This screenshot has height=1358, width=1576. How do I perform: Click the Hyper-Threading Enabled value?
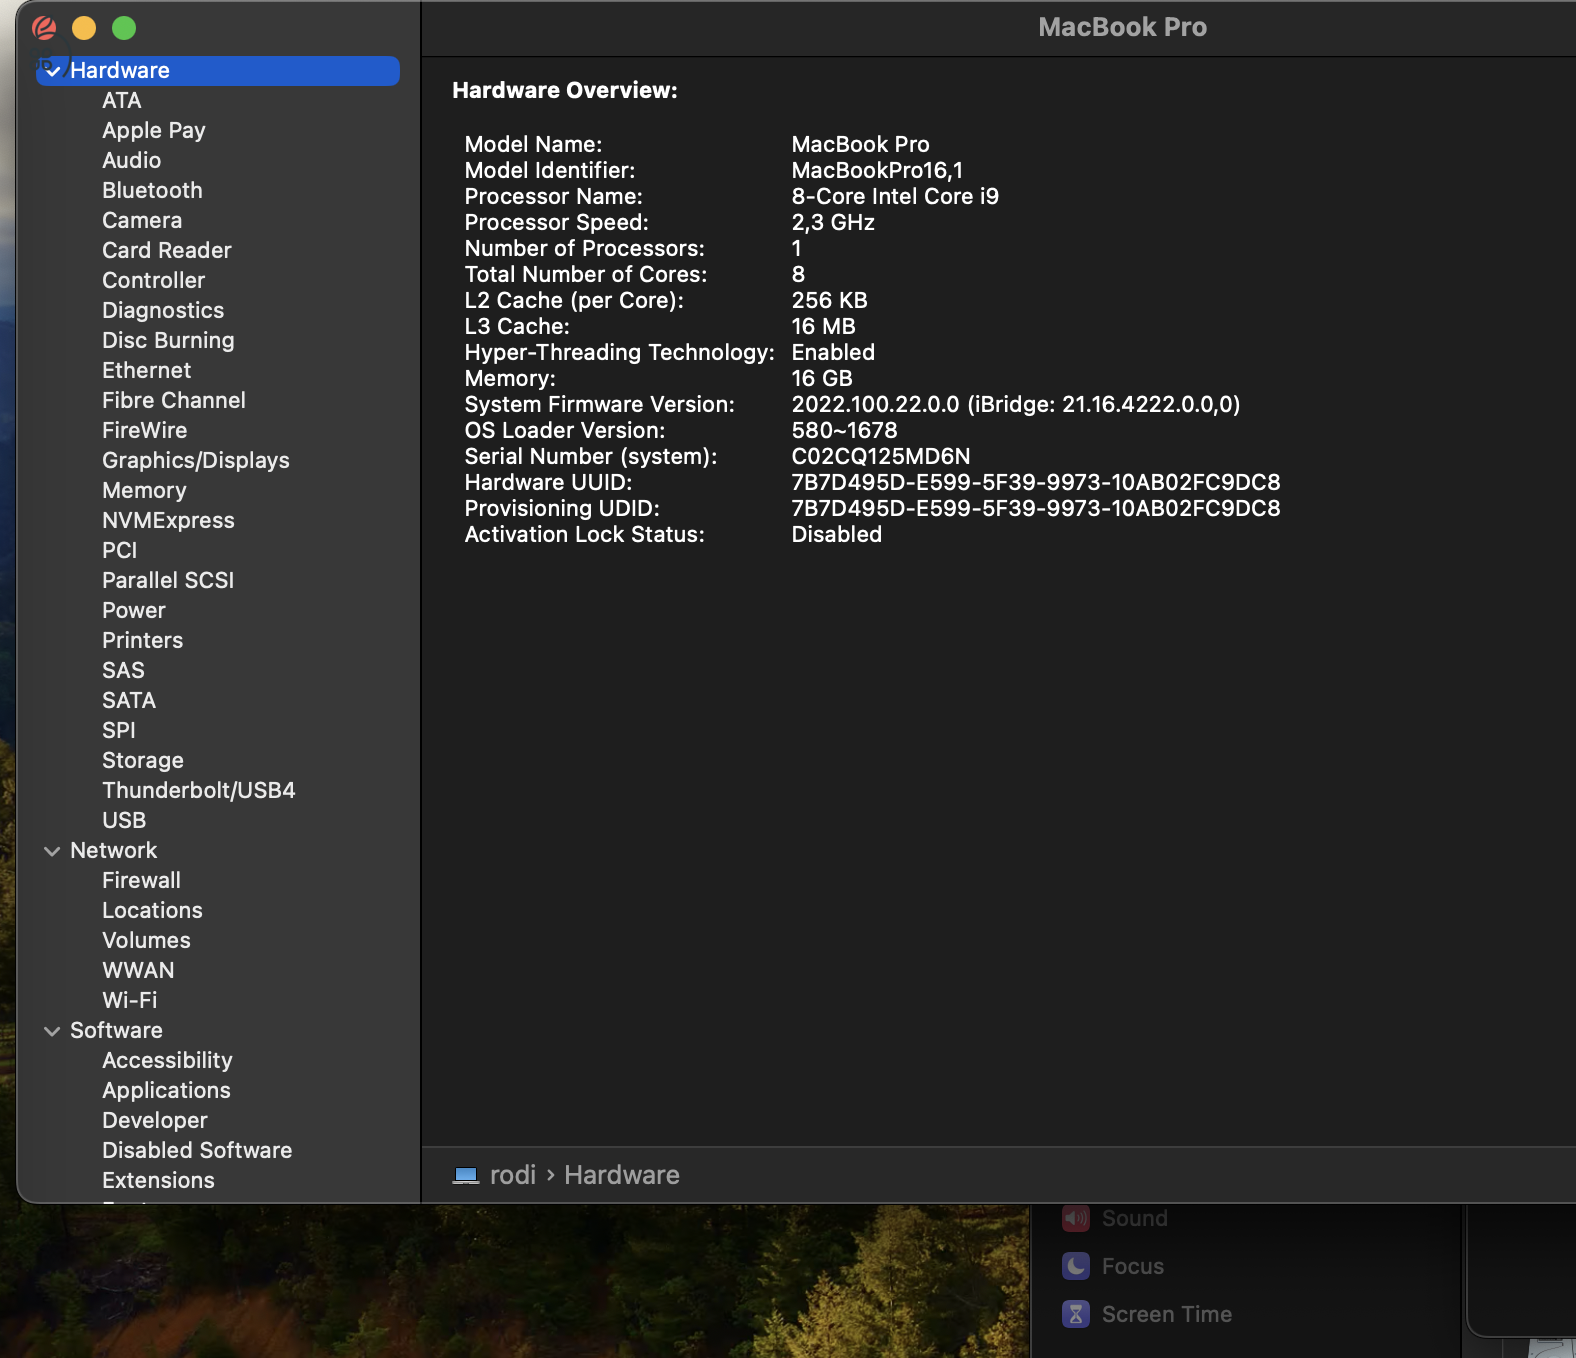(833, 352)
